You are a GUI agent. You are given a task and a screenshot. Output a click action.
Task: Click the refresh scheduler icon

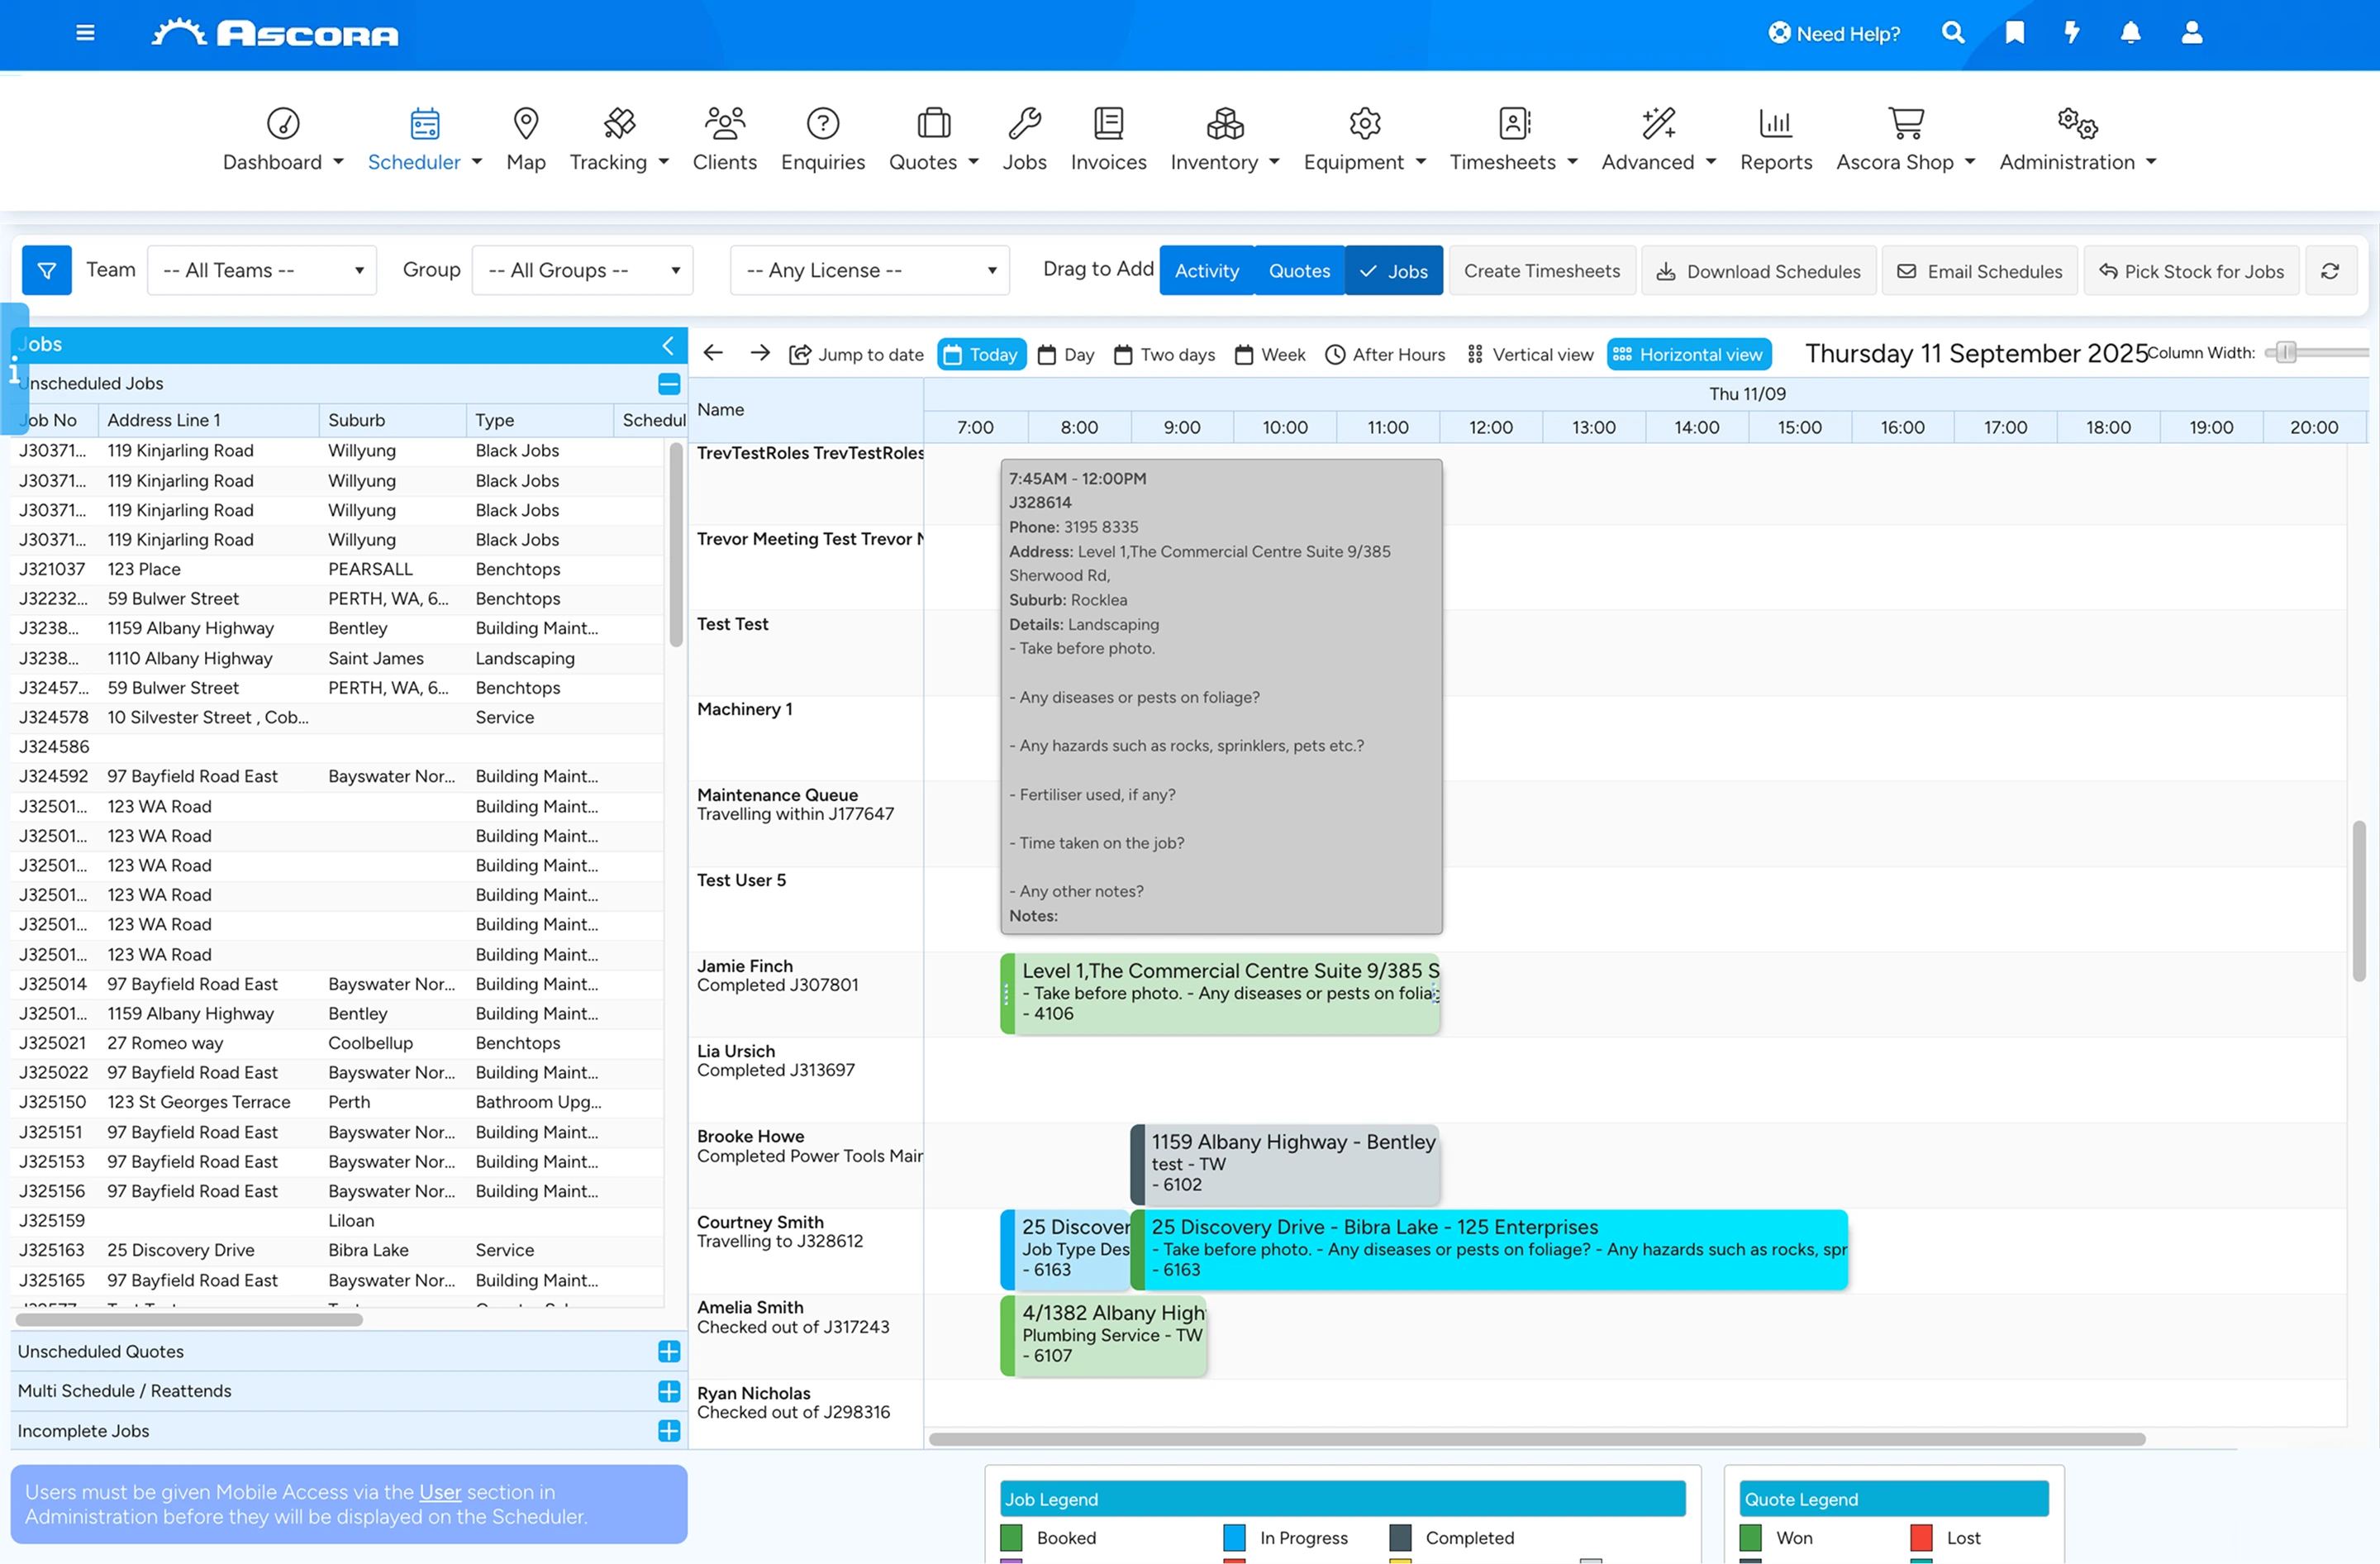[2330, 271]
